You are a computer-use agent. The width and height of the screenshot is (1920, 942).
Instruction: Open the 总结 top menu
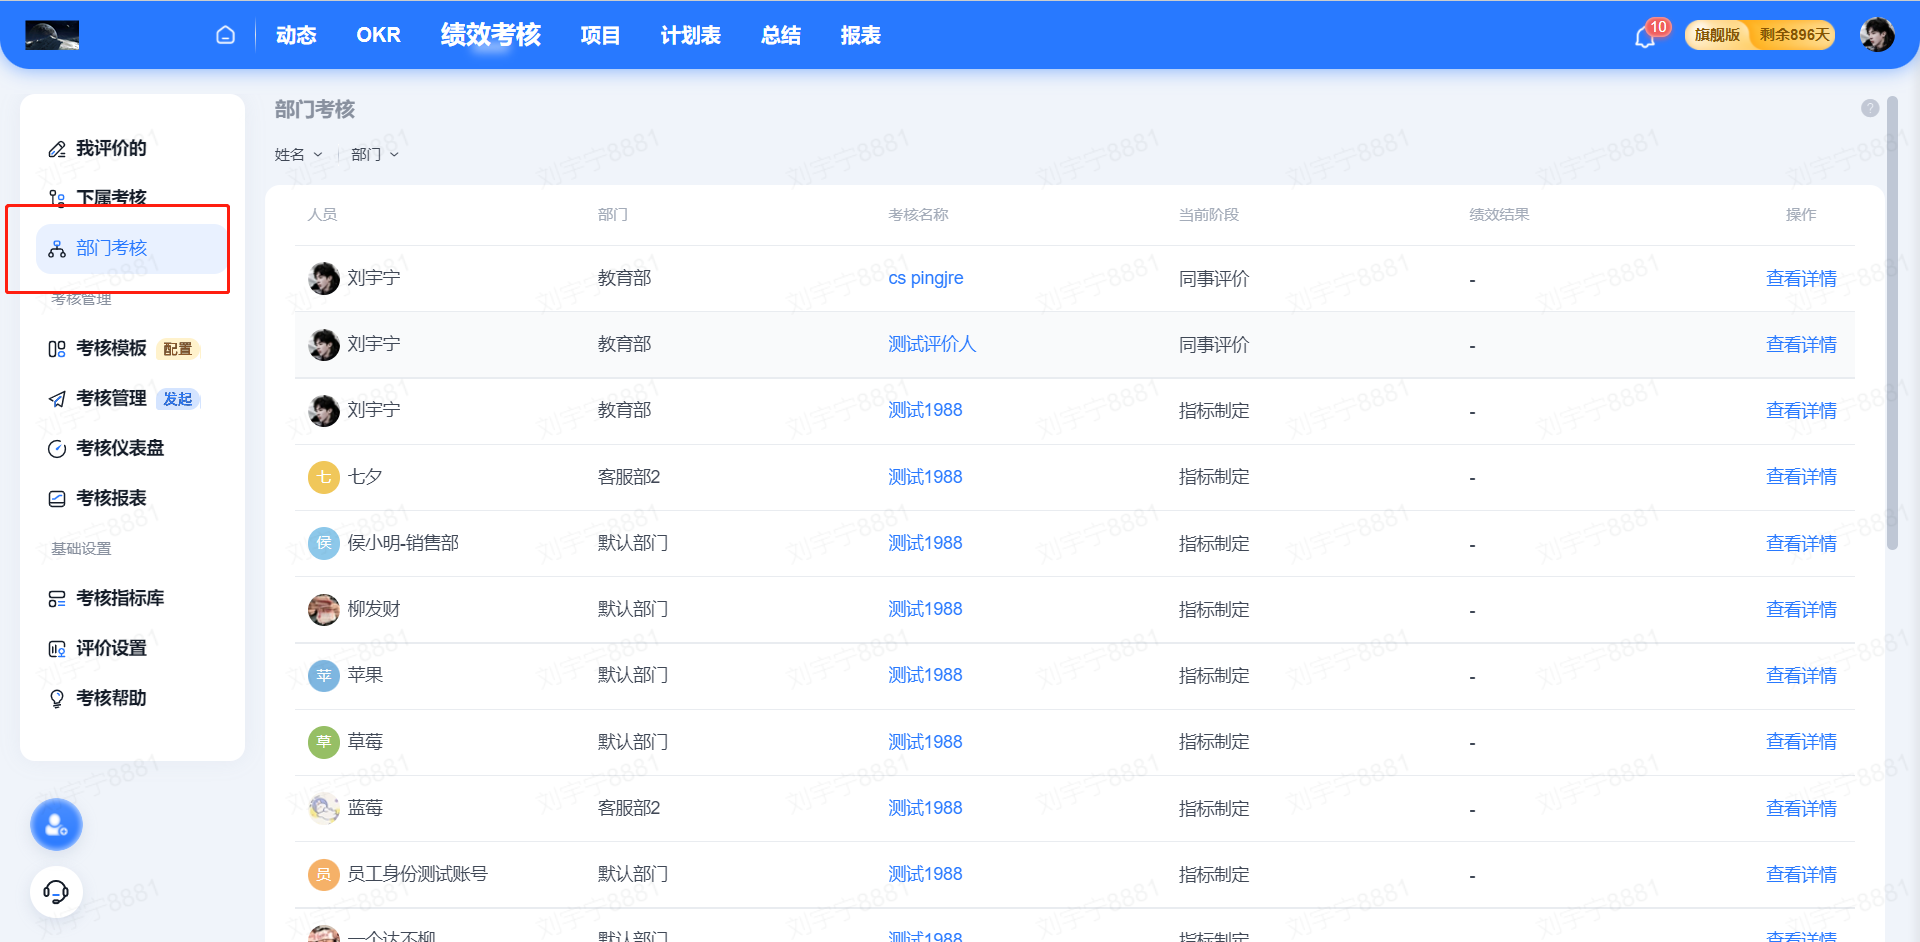(x=780, y=35)
